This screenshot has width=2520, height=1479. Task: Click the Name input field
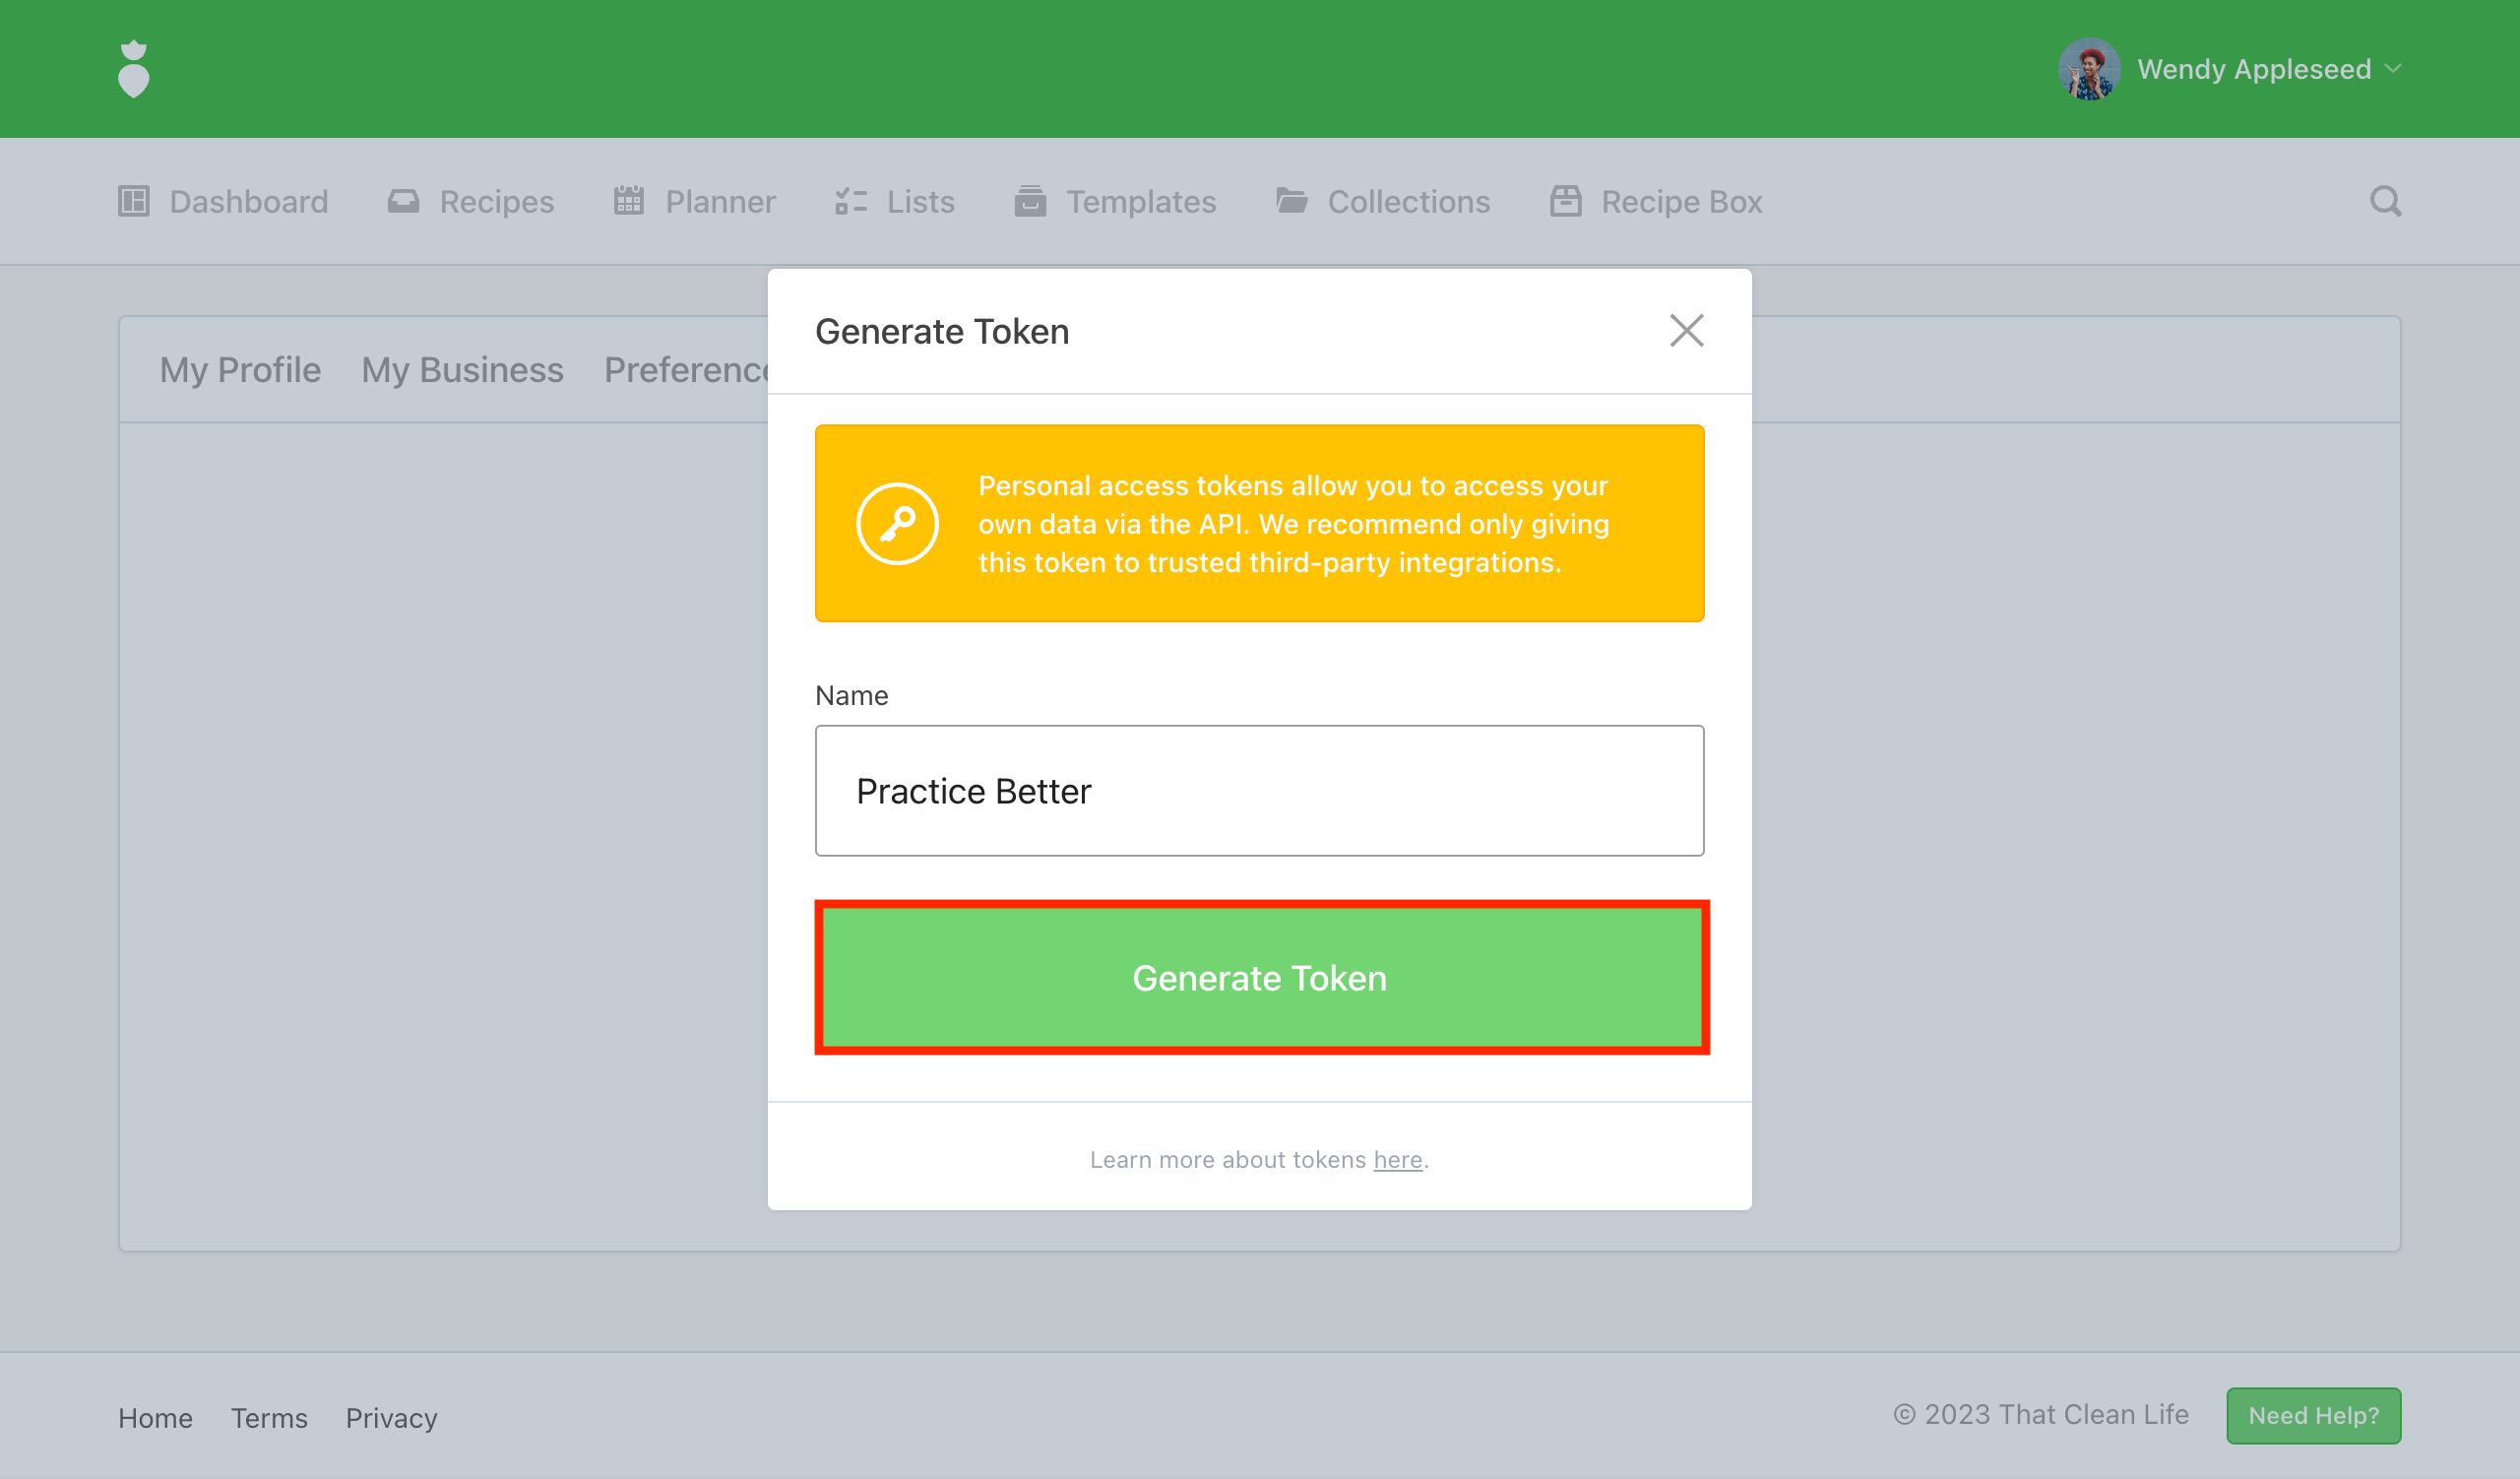pos(1259,790)
